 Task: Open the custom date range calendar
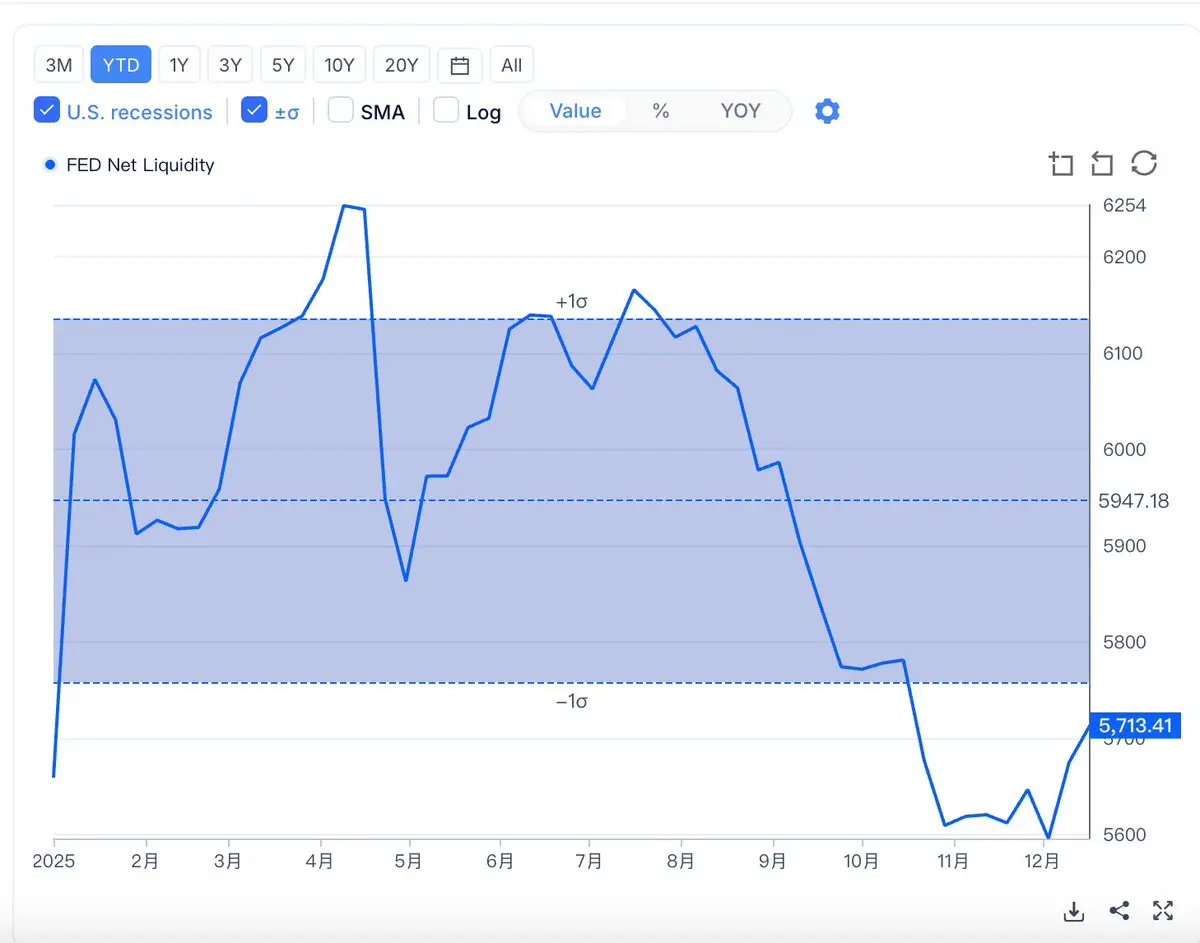tap(460, 66)
